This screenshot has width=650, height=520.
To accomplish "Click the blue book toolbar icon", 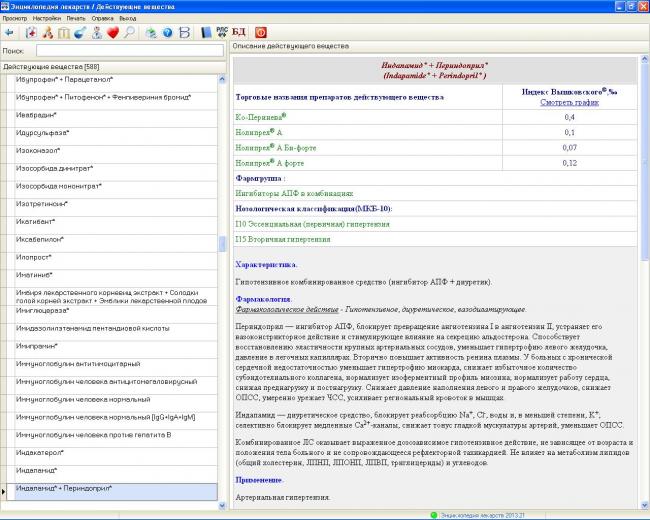I will click(206, 32).
